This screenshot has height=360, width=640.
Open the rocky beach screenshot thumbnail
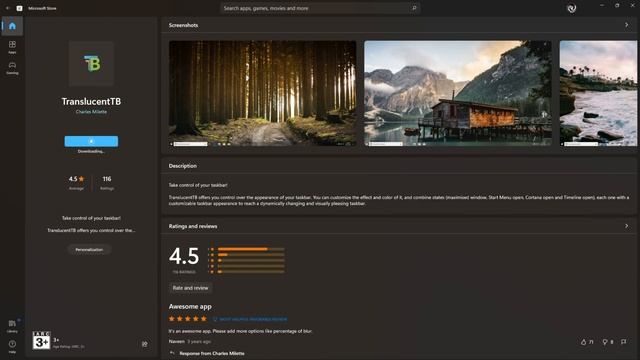point(598,93)
